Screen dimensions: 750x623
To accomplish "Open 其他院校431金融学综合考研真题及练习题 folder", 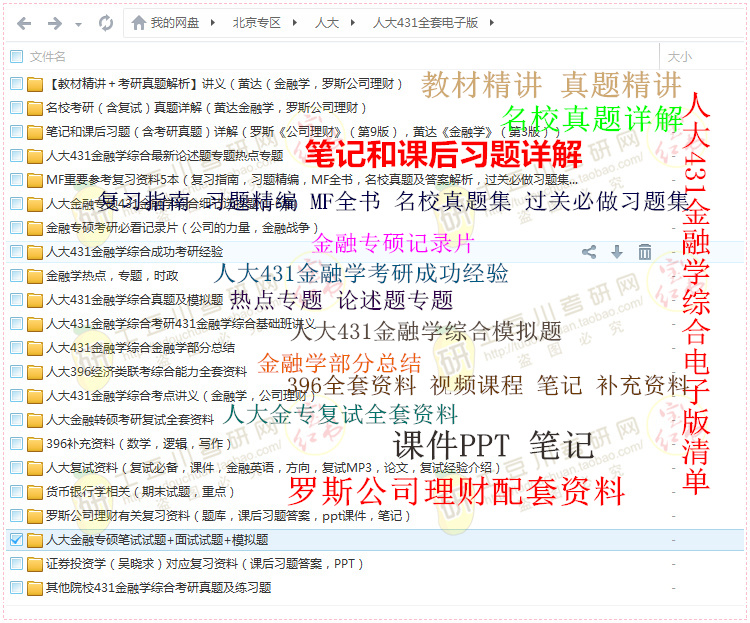I will click(158, 588).
